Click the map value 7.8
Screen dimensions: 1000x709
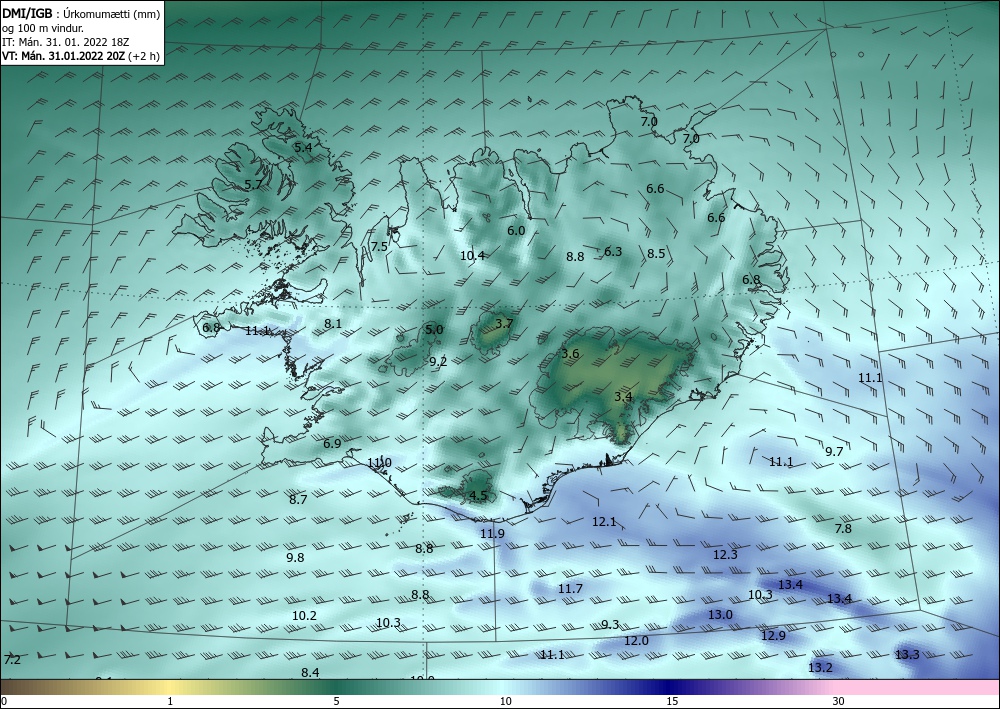843,529
